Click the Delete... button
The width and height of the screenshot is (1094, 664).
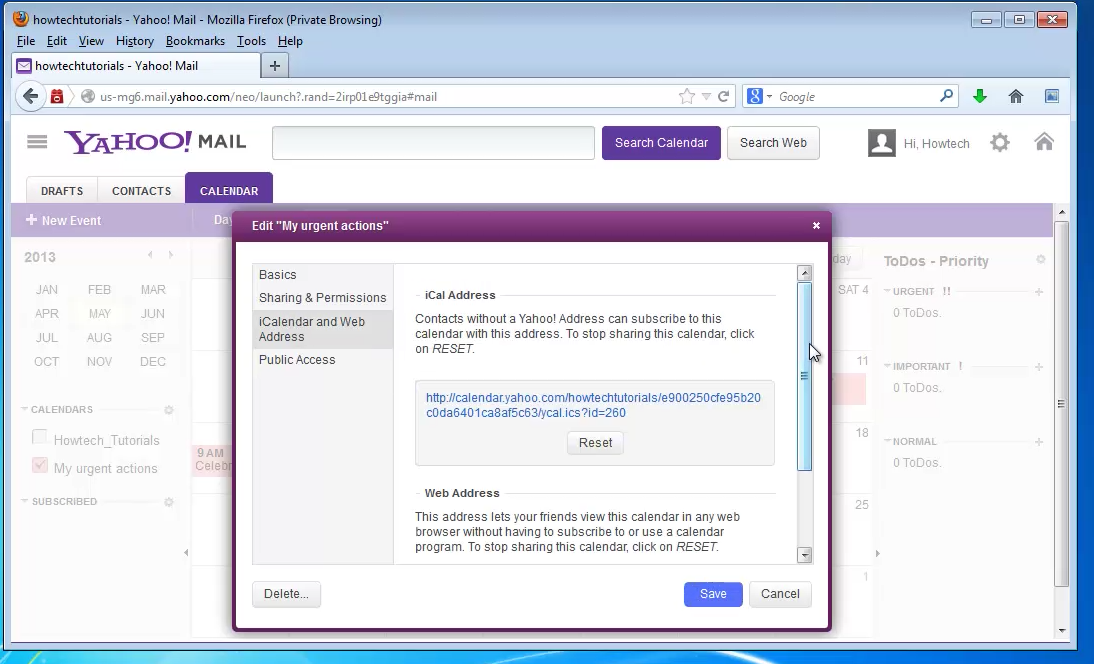click(x=286, y=594)
